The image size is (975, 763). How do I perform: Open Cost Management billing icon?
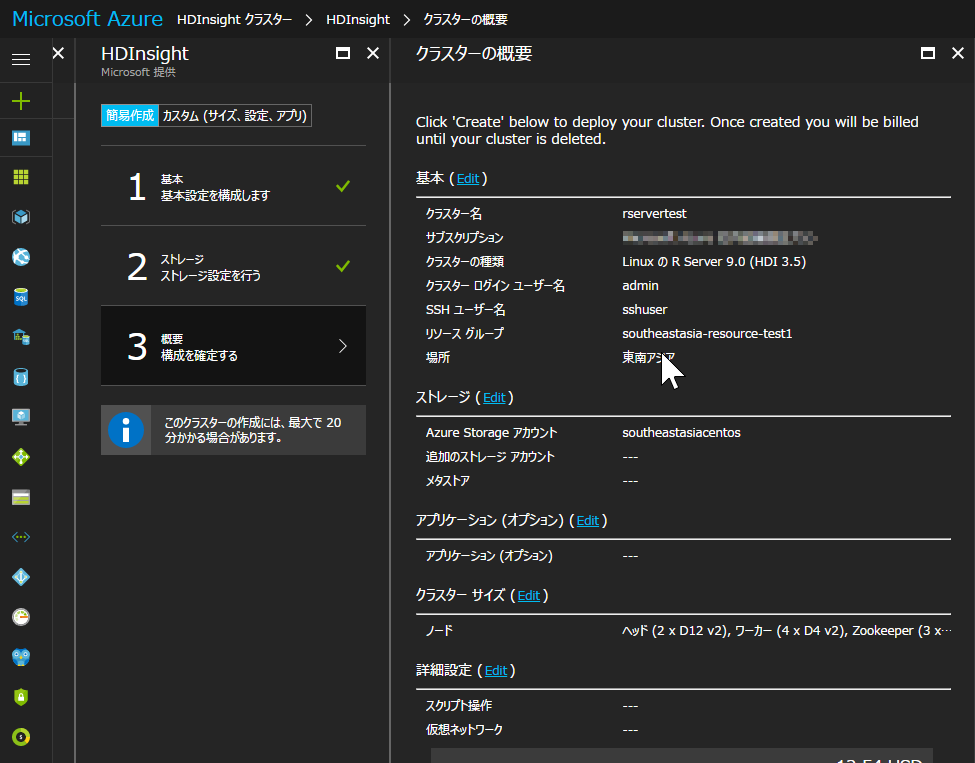[x=21, y=737]
